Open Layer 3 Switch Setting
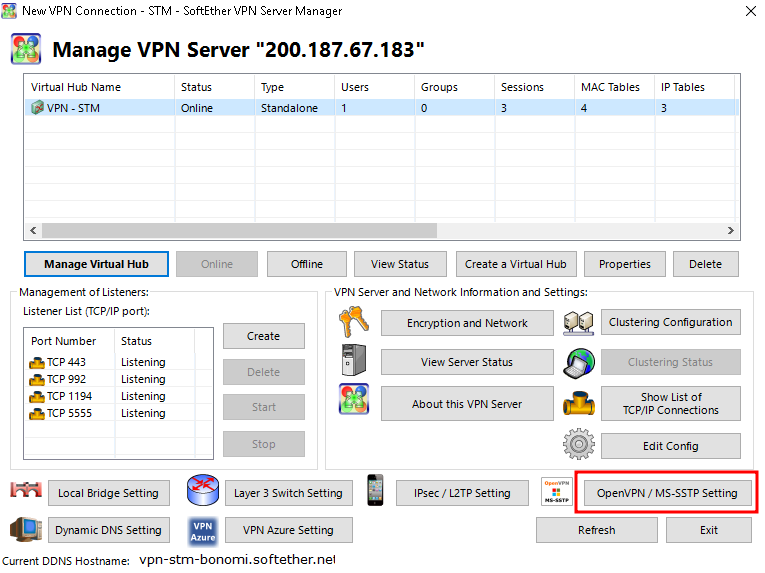 (288, 493)
